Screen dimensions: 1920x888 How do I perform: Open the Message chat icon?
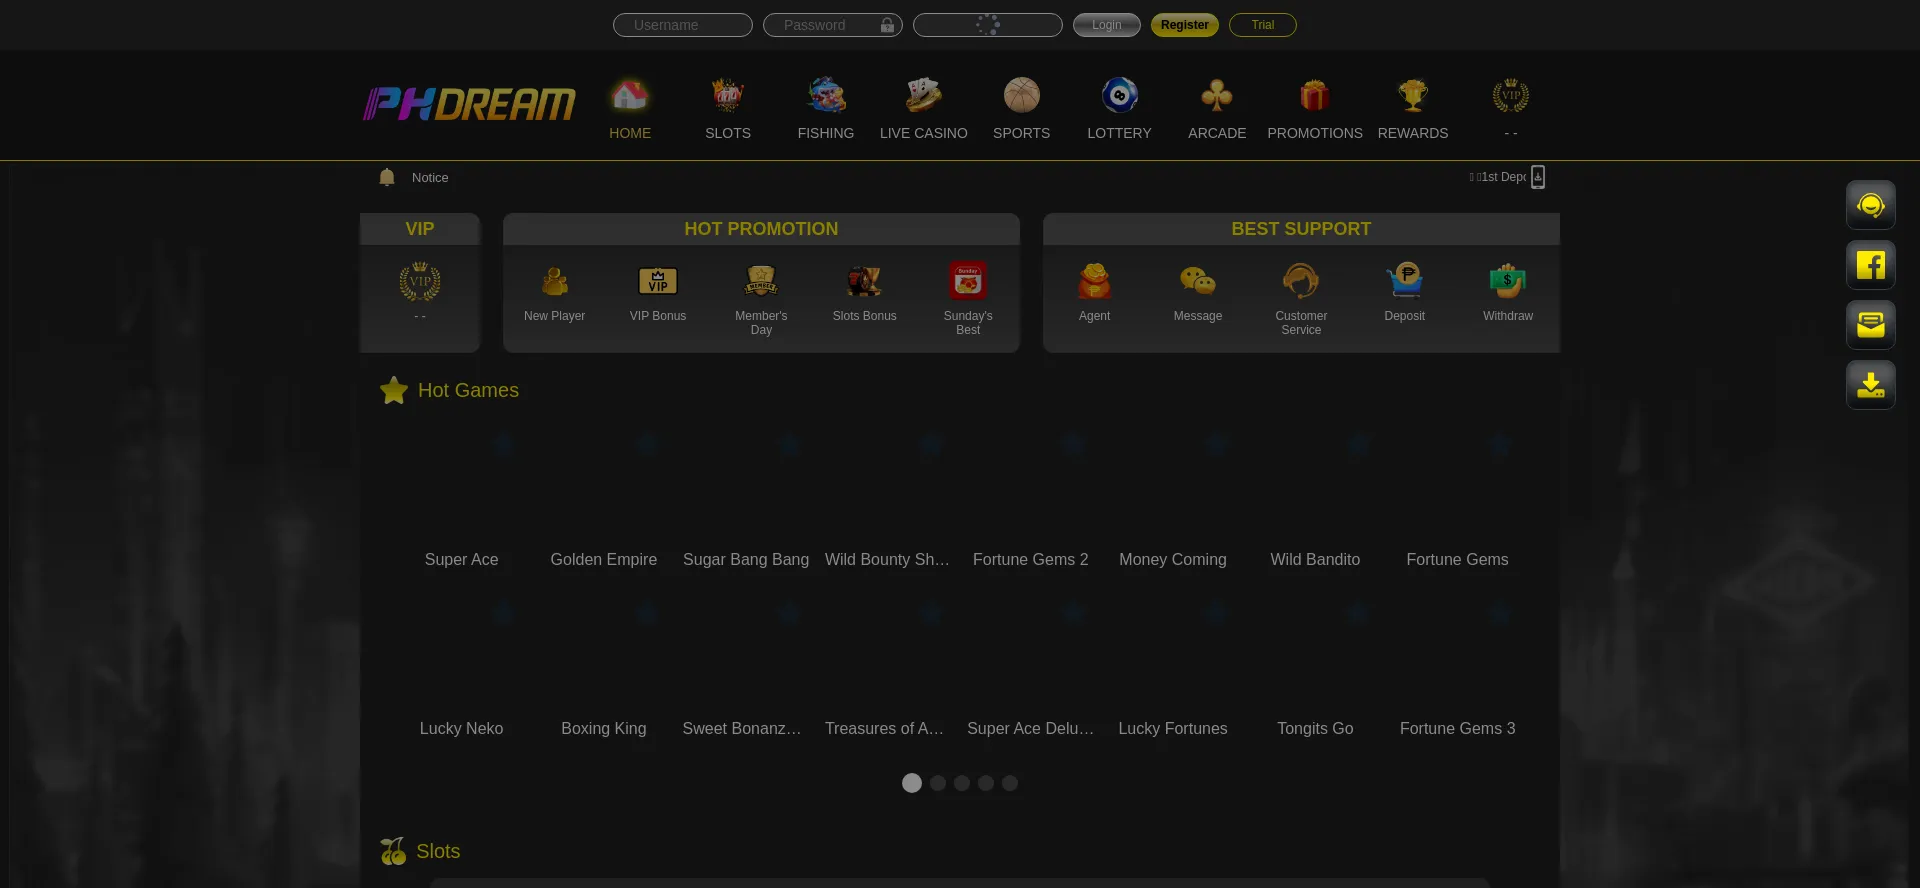point(1198,282)
